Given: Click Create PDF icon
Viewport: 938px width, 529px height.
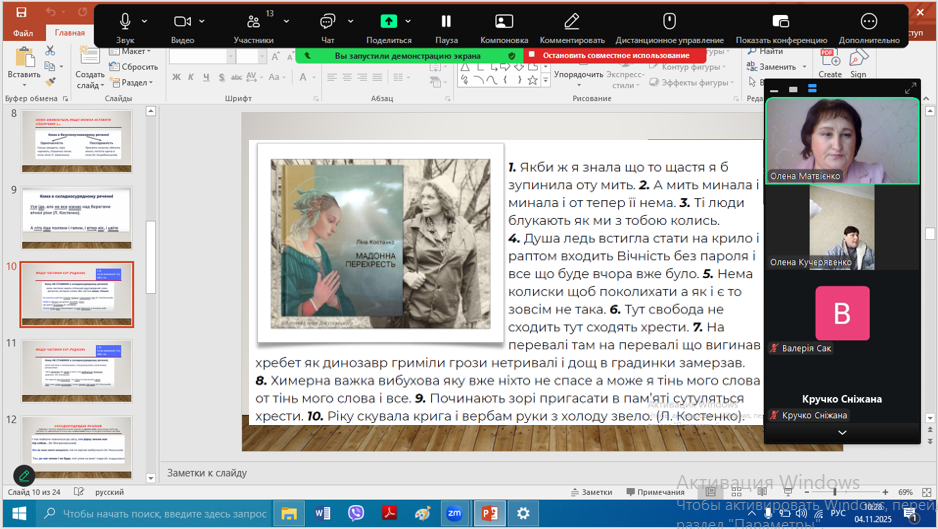Looking at the screenshot, I should click(830, 63).
